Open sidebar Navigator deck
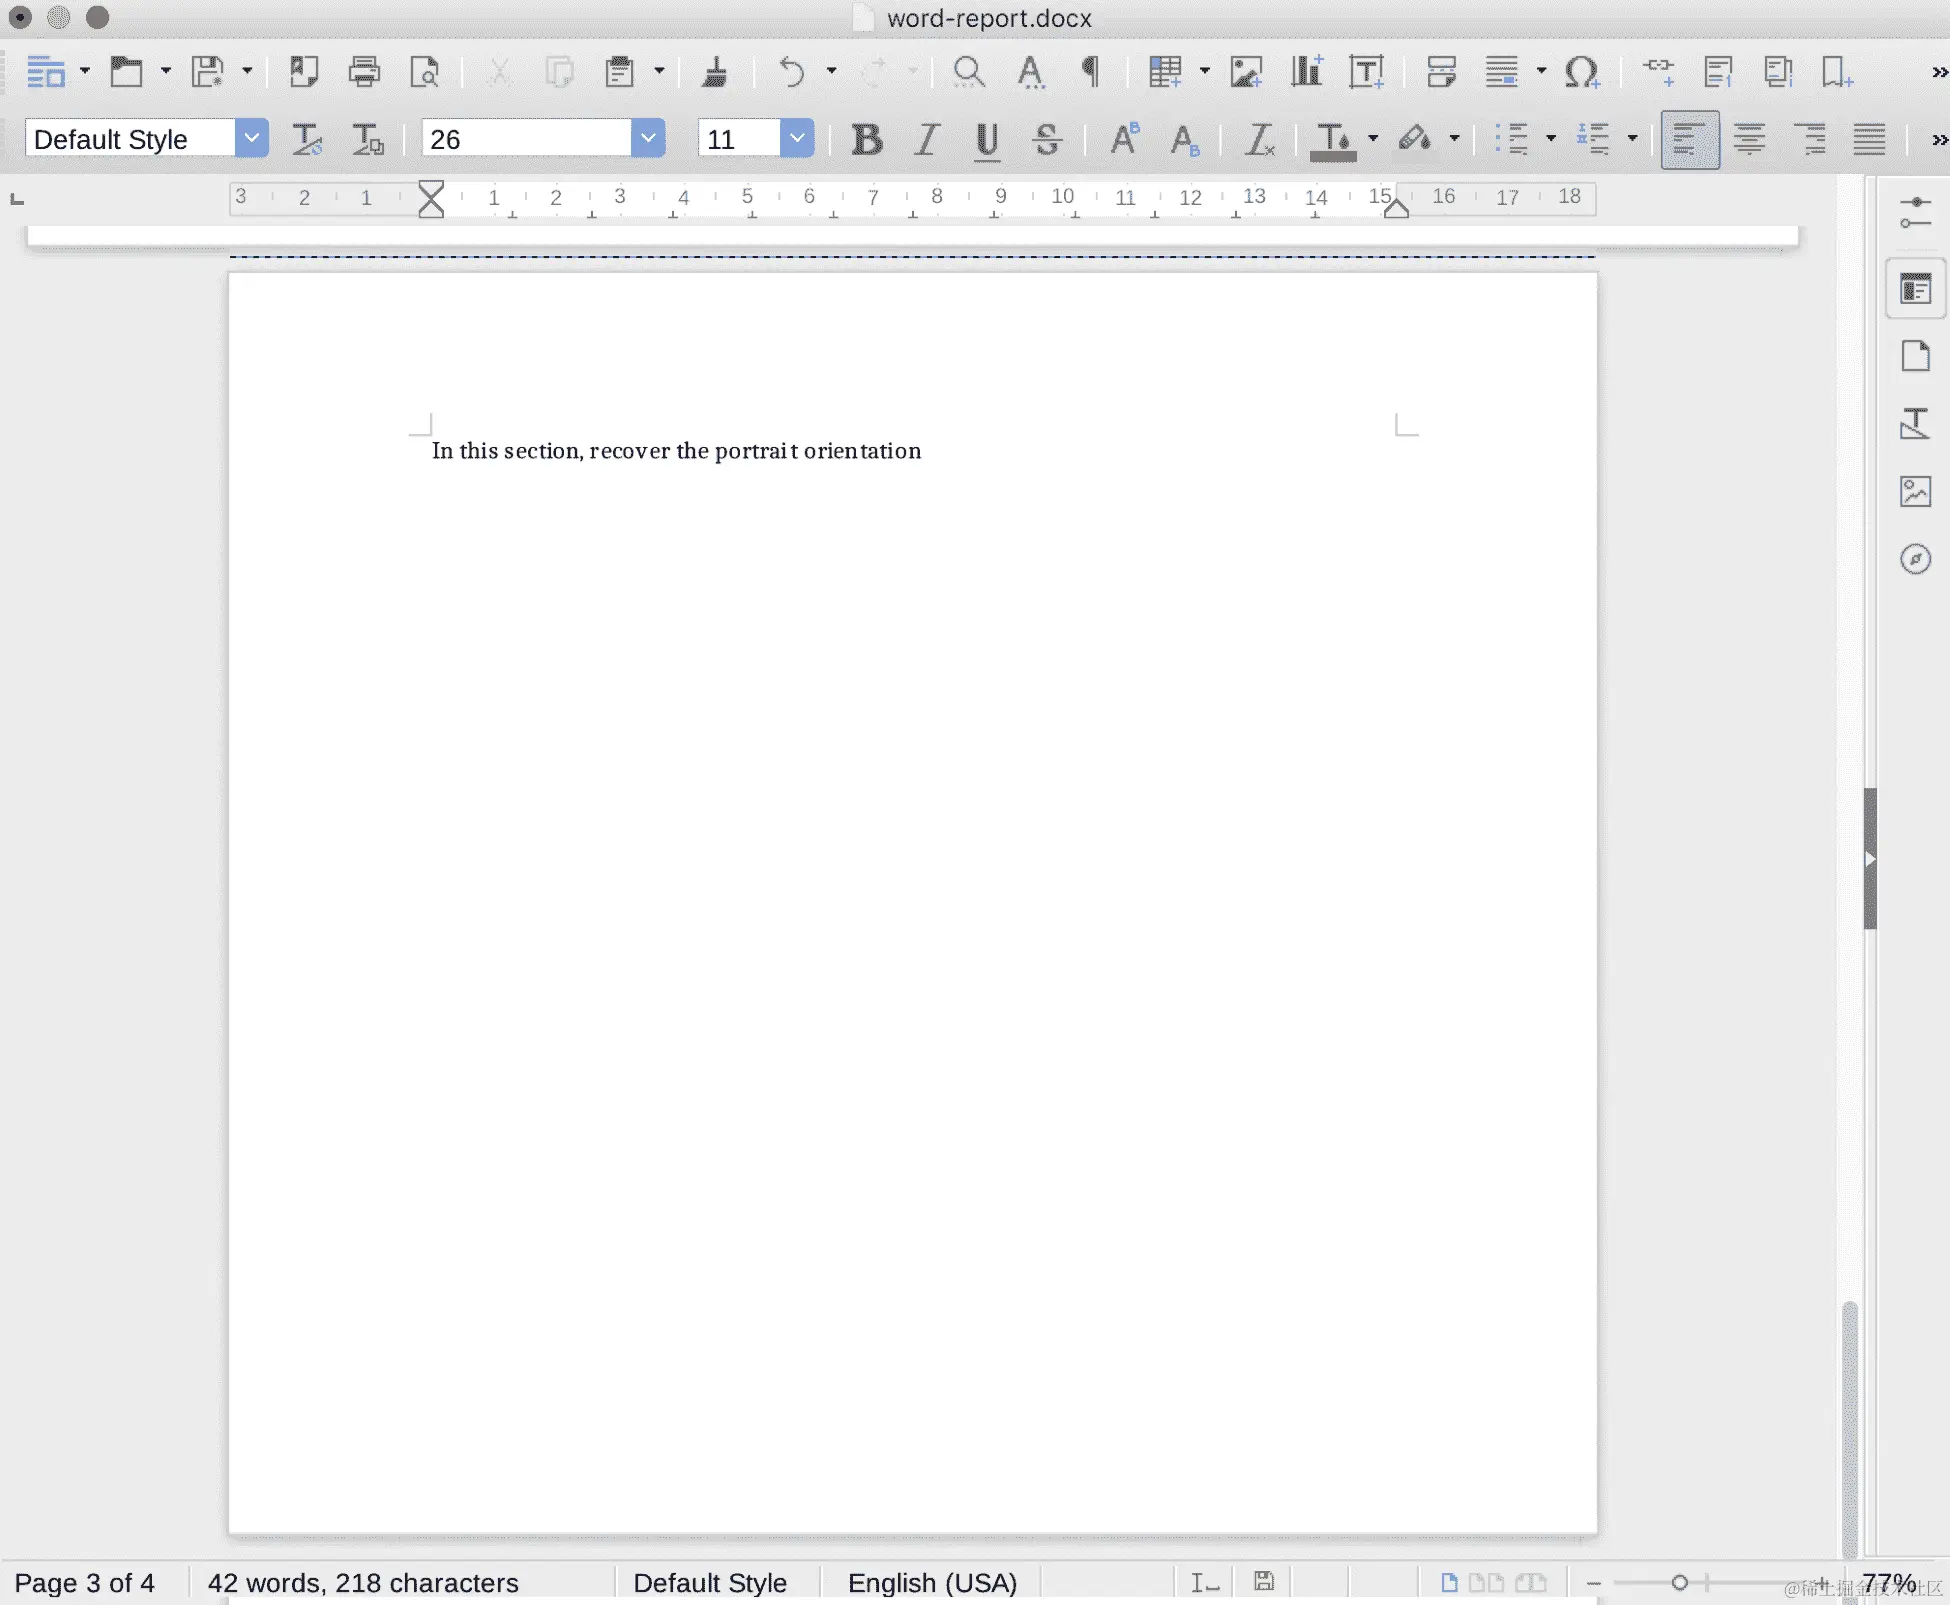Screen dimensions: 1950x1605 [x=1915, y=559]
